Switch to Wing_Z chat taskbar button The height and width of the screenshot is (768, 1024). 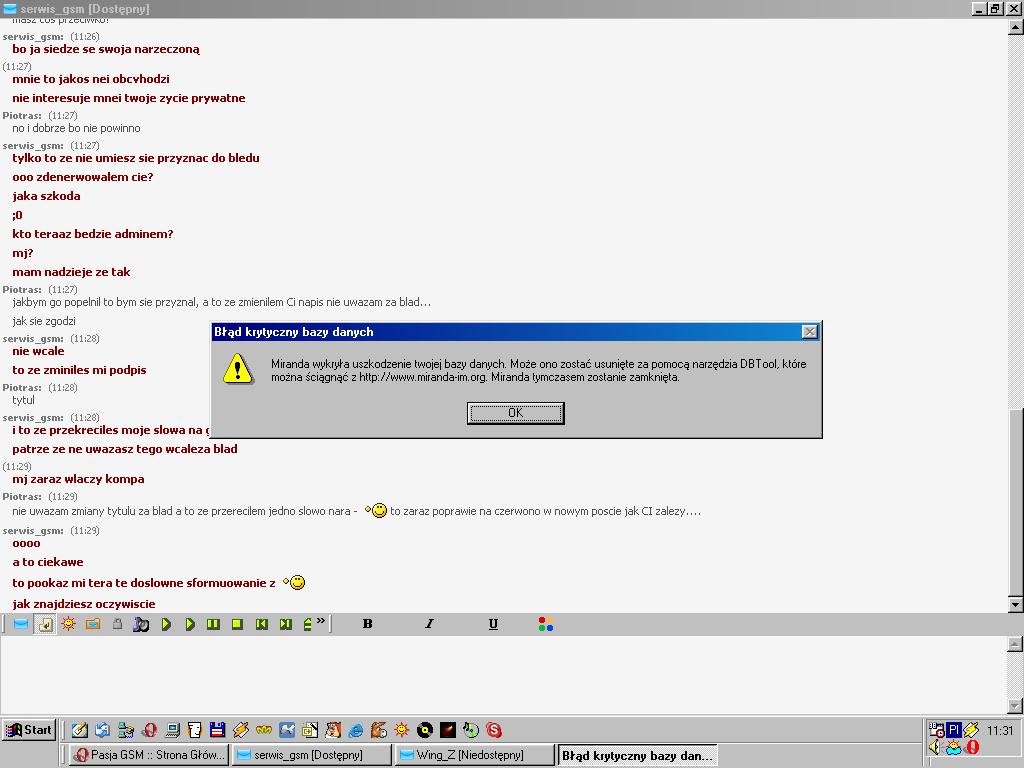pyautogui.click(x=474, y=755)
